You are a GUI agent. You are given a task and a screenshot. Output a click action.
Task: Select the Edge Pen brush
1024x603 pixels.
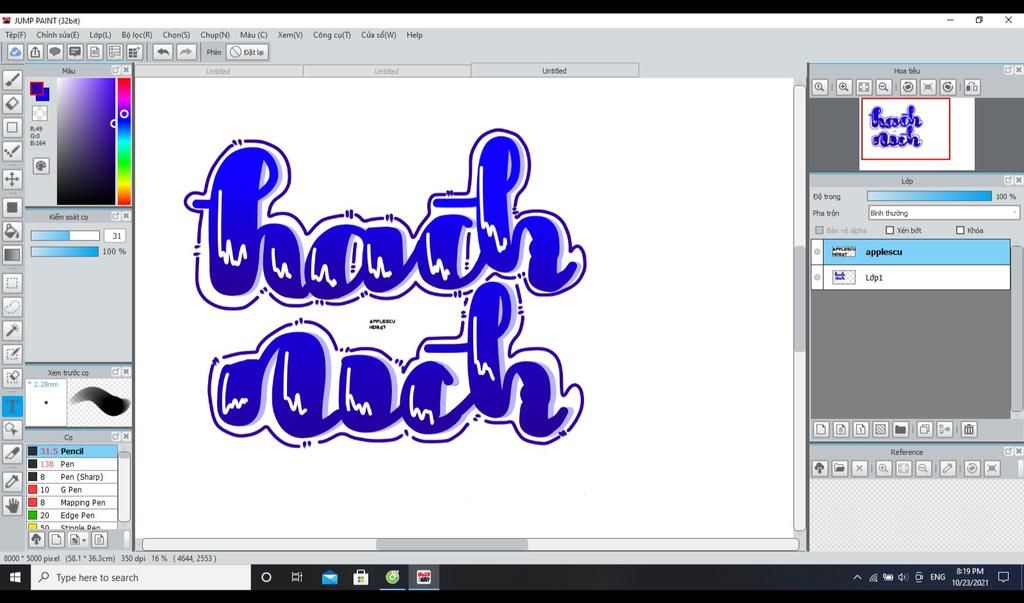click(x=72, y=515)
